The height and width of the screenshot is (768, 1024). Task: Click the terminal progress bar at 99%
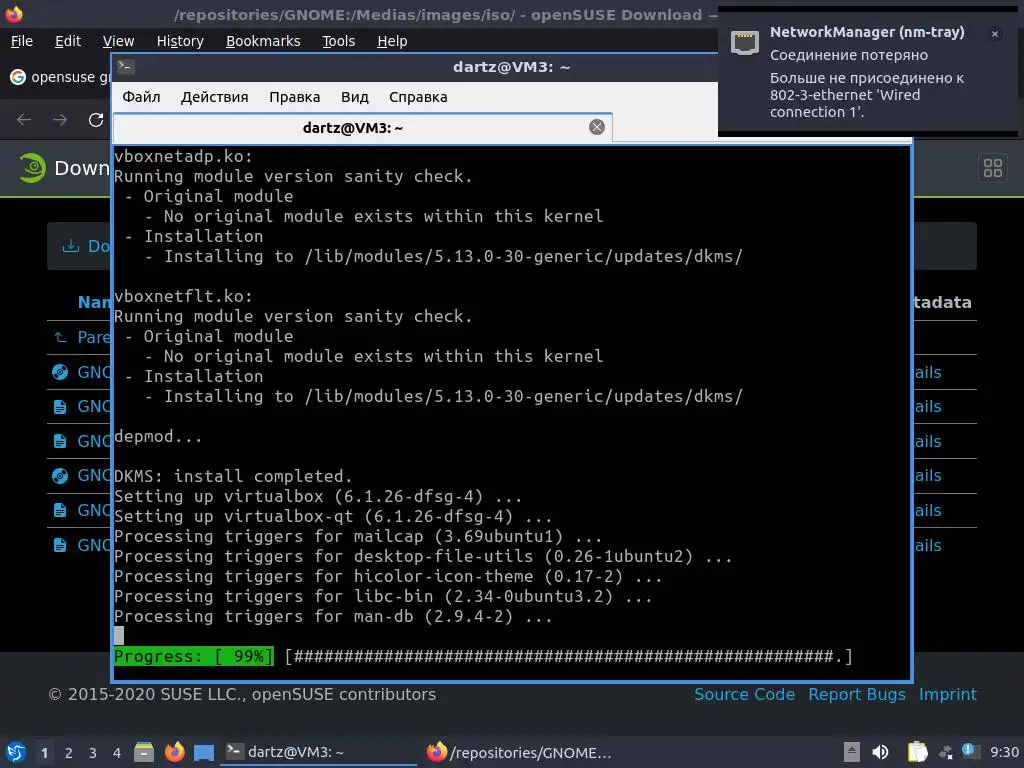tap(483, 656)
